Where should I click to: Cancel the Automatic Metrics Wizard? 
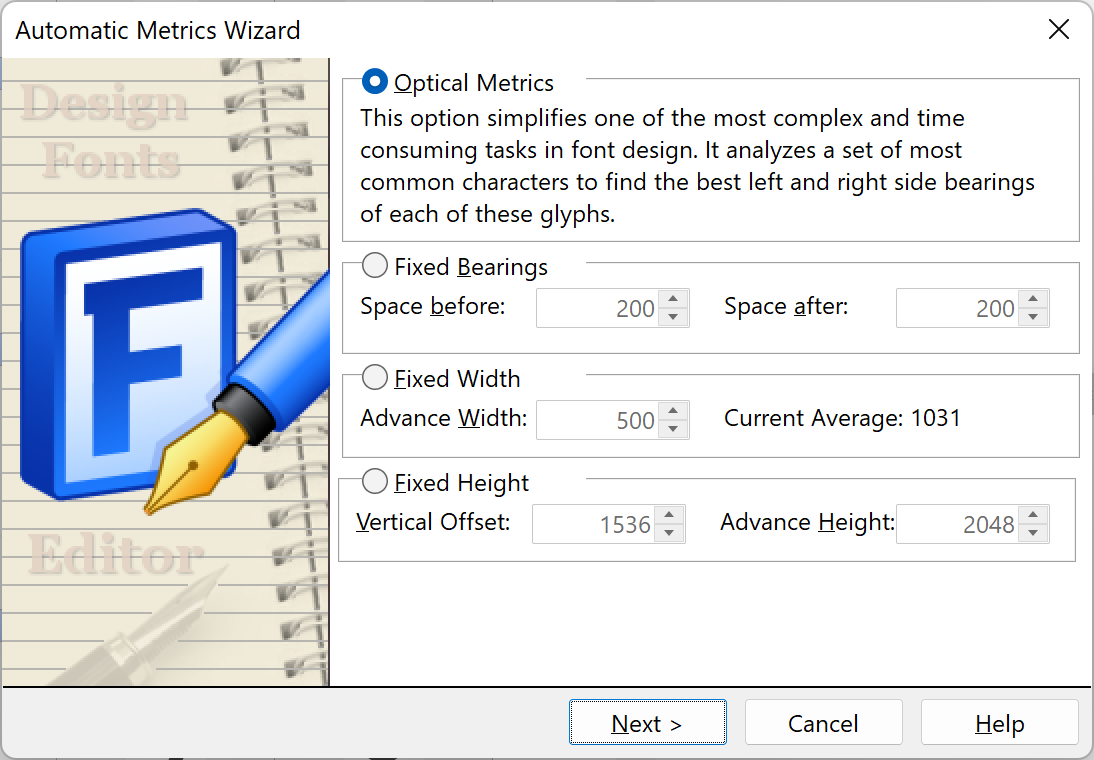tap(823, 722)
